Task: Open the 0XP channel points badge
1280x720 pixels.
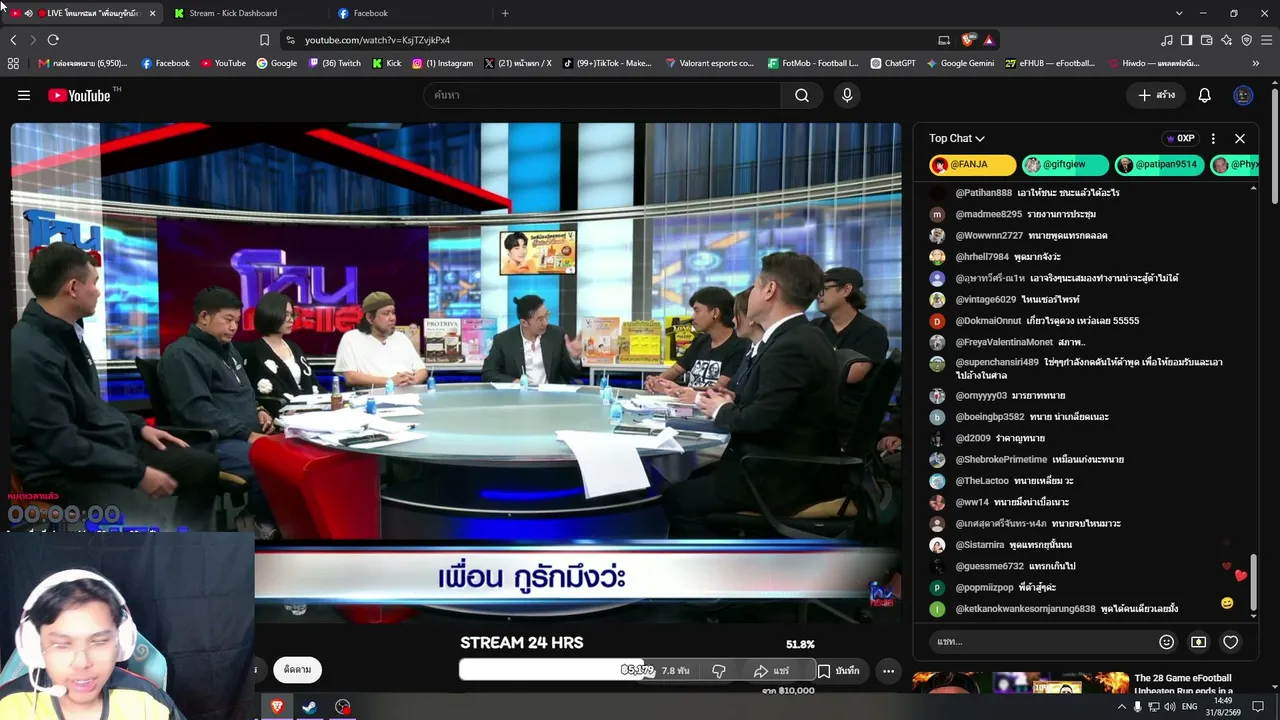Action: point(1180,138)
